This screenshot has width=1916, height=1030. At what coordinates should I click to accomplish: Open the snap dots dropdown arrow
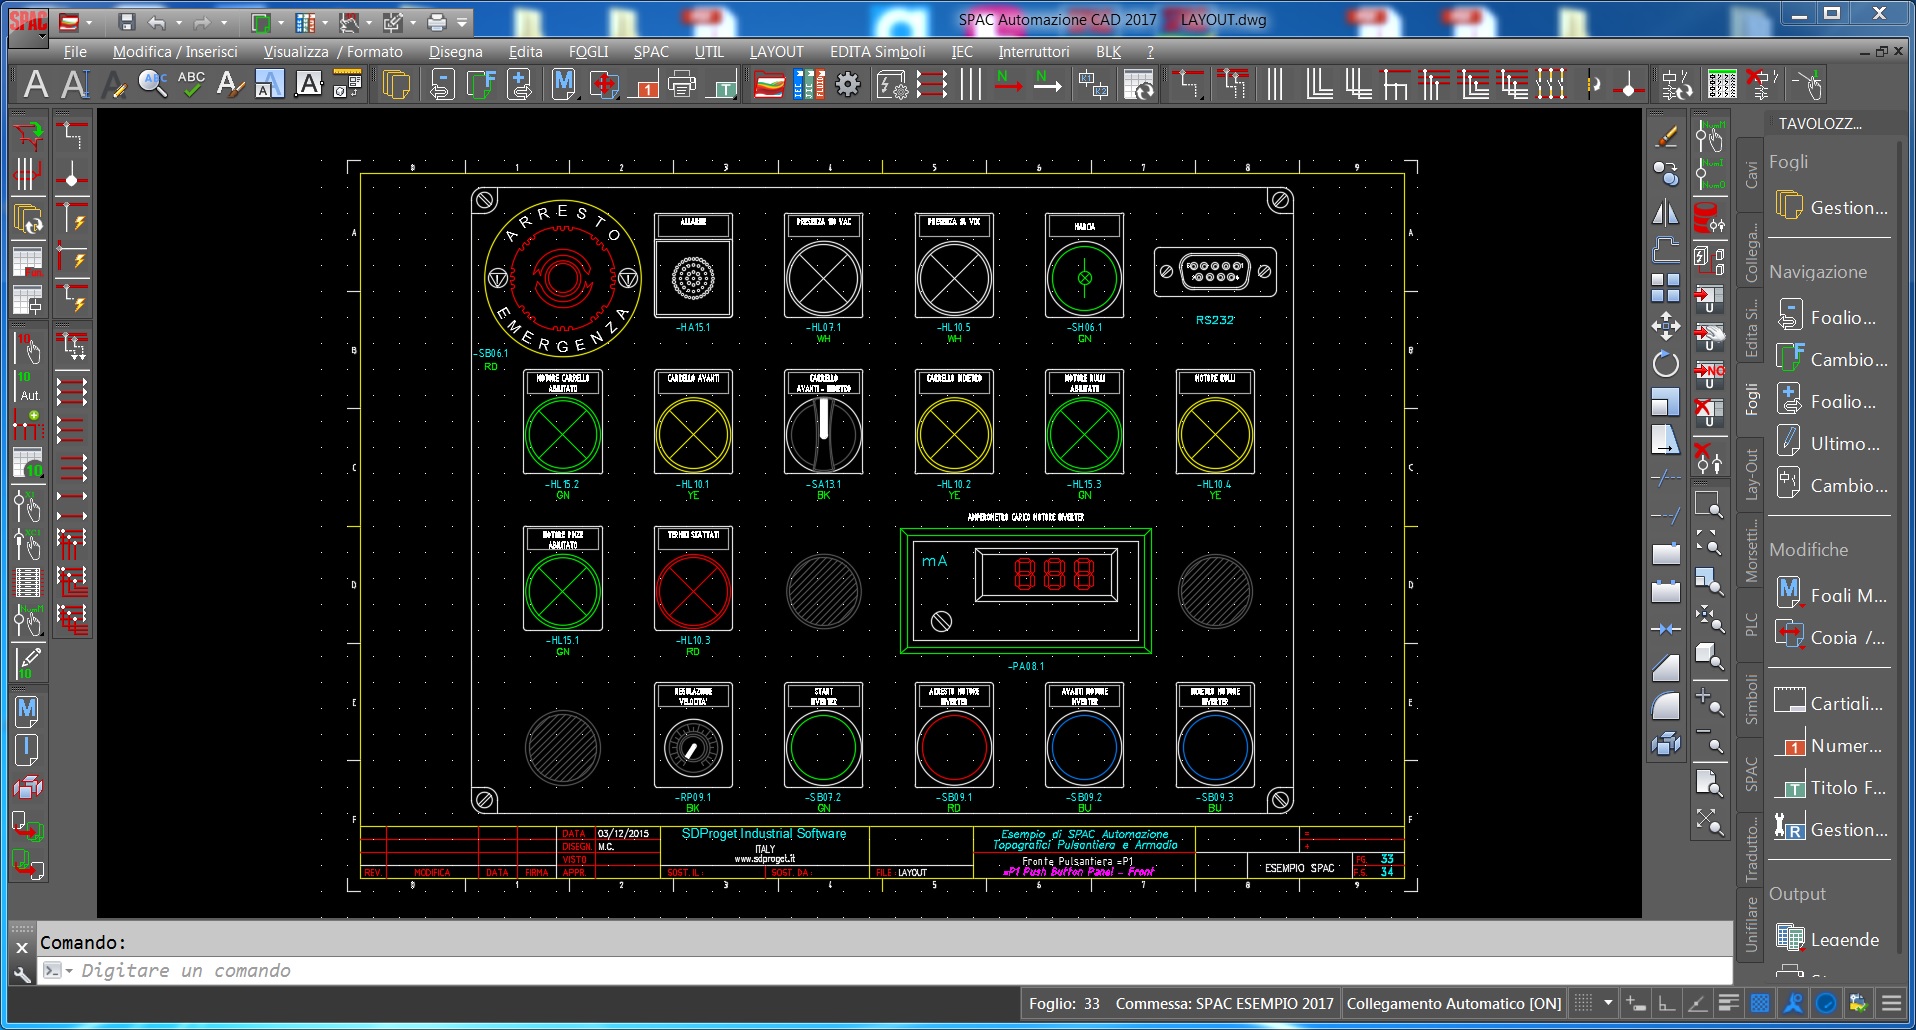coord(1608,1003)
